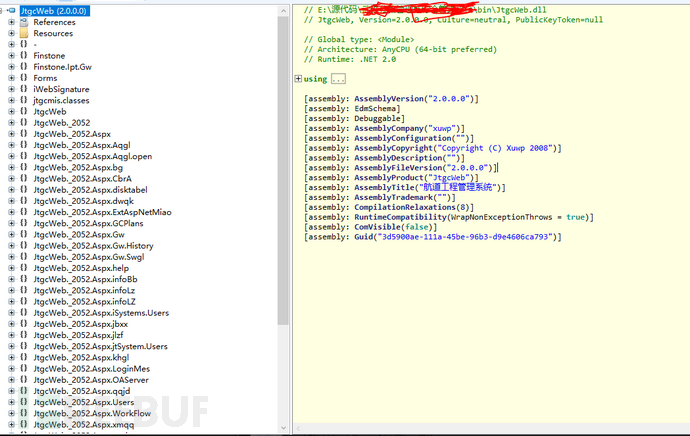Image resolution: width=690 pixels, height=436 pixels.
Task: Expand the JtgcWeb._2052.Aspx.ExtAspNetMiao namespace
Action: 11,212
